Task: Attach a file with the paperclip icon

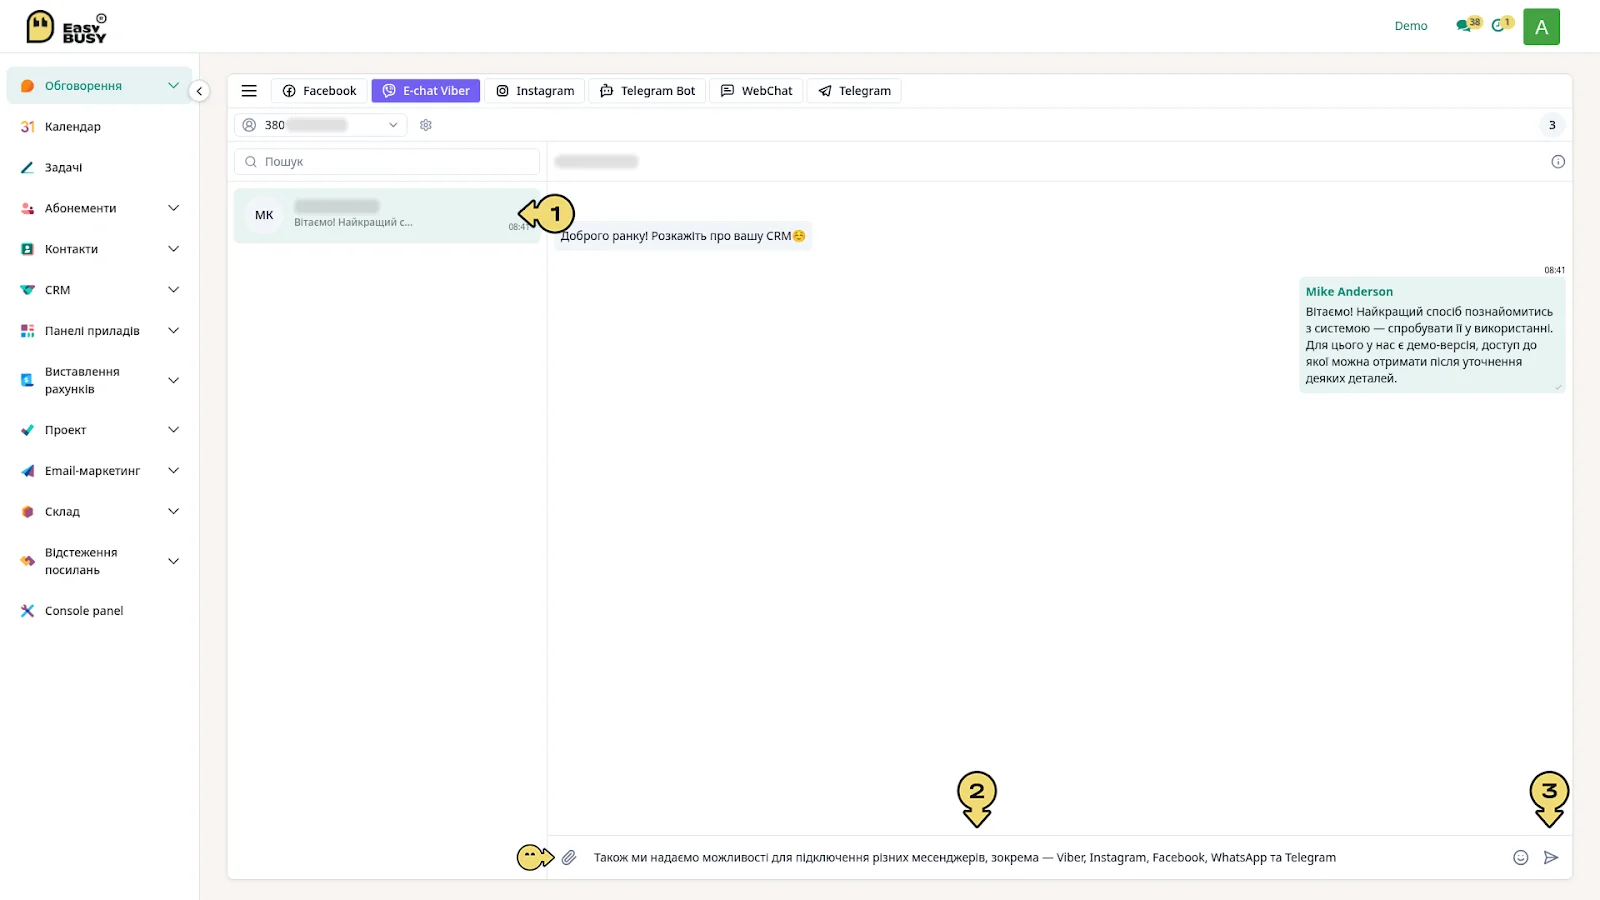Action: [x=569, y=857]
